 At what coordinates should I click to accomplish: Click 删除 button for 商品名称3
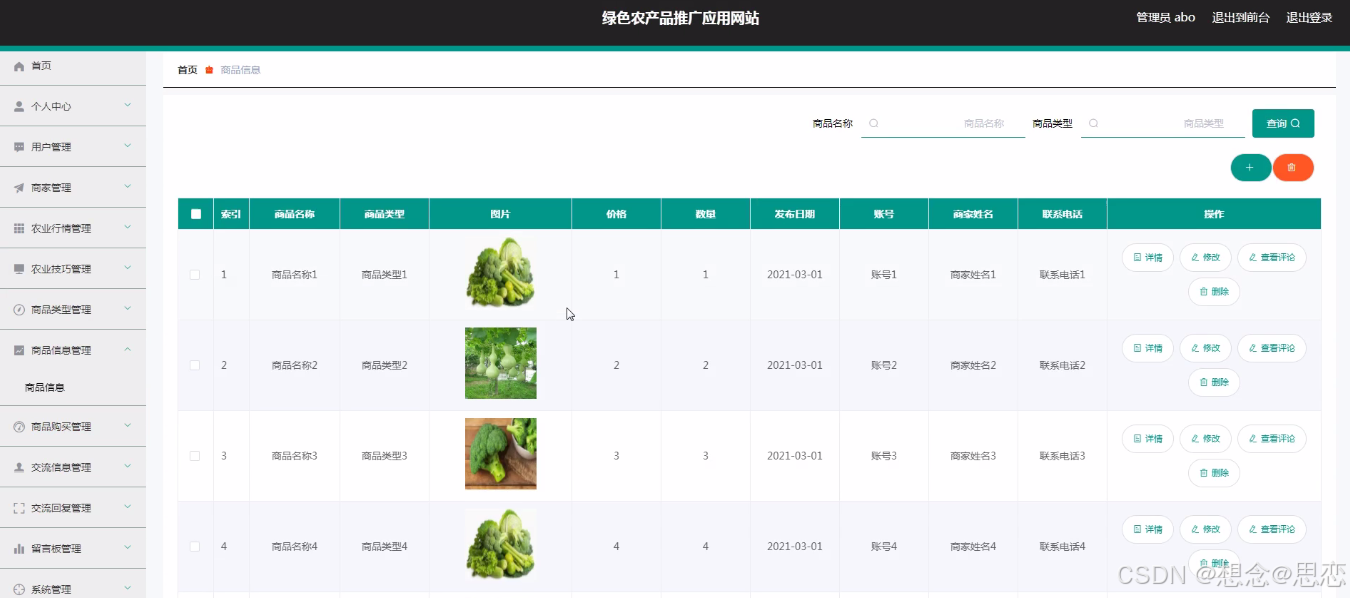click(1214, 473)
